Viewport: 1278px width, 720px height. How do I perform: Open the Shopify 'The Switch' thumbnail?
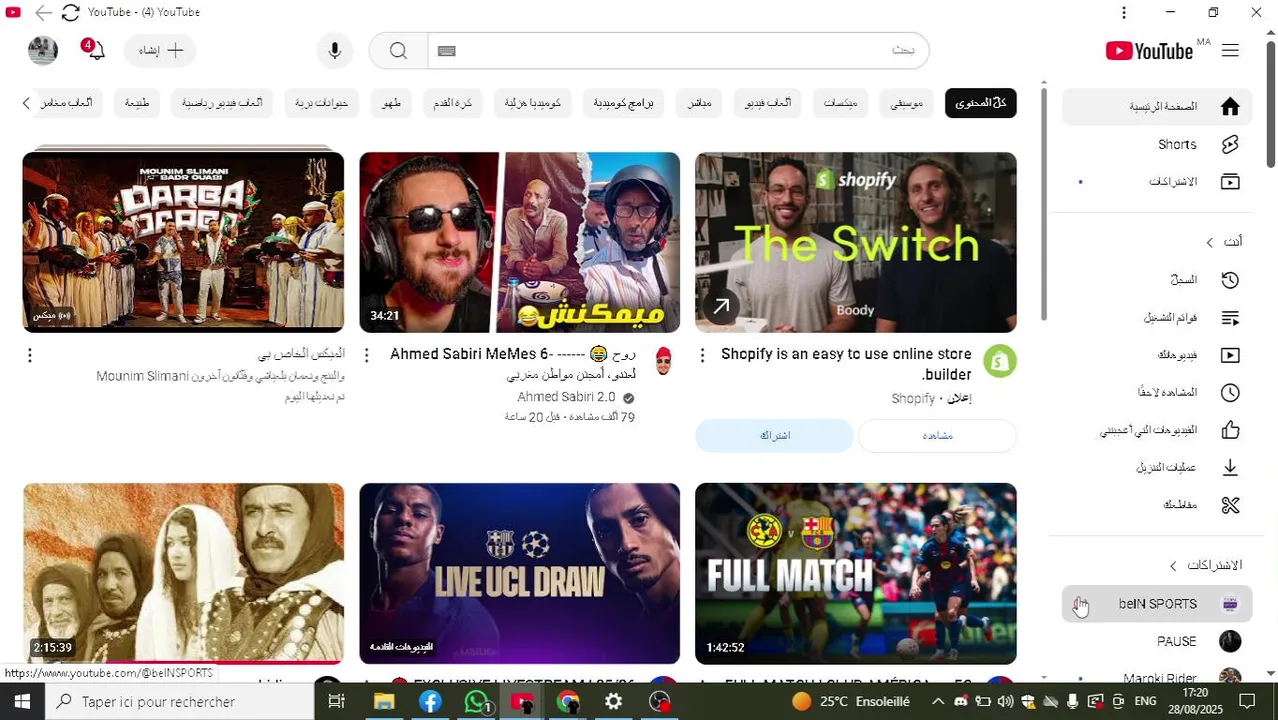click(x=856, y=242)
